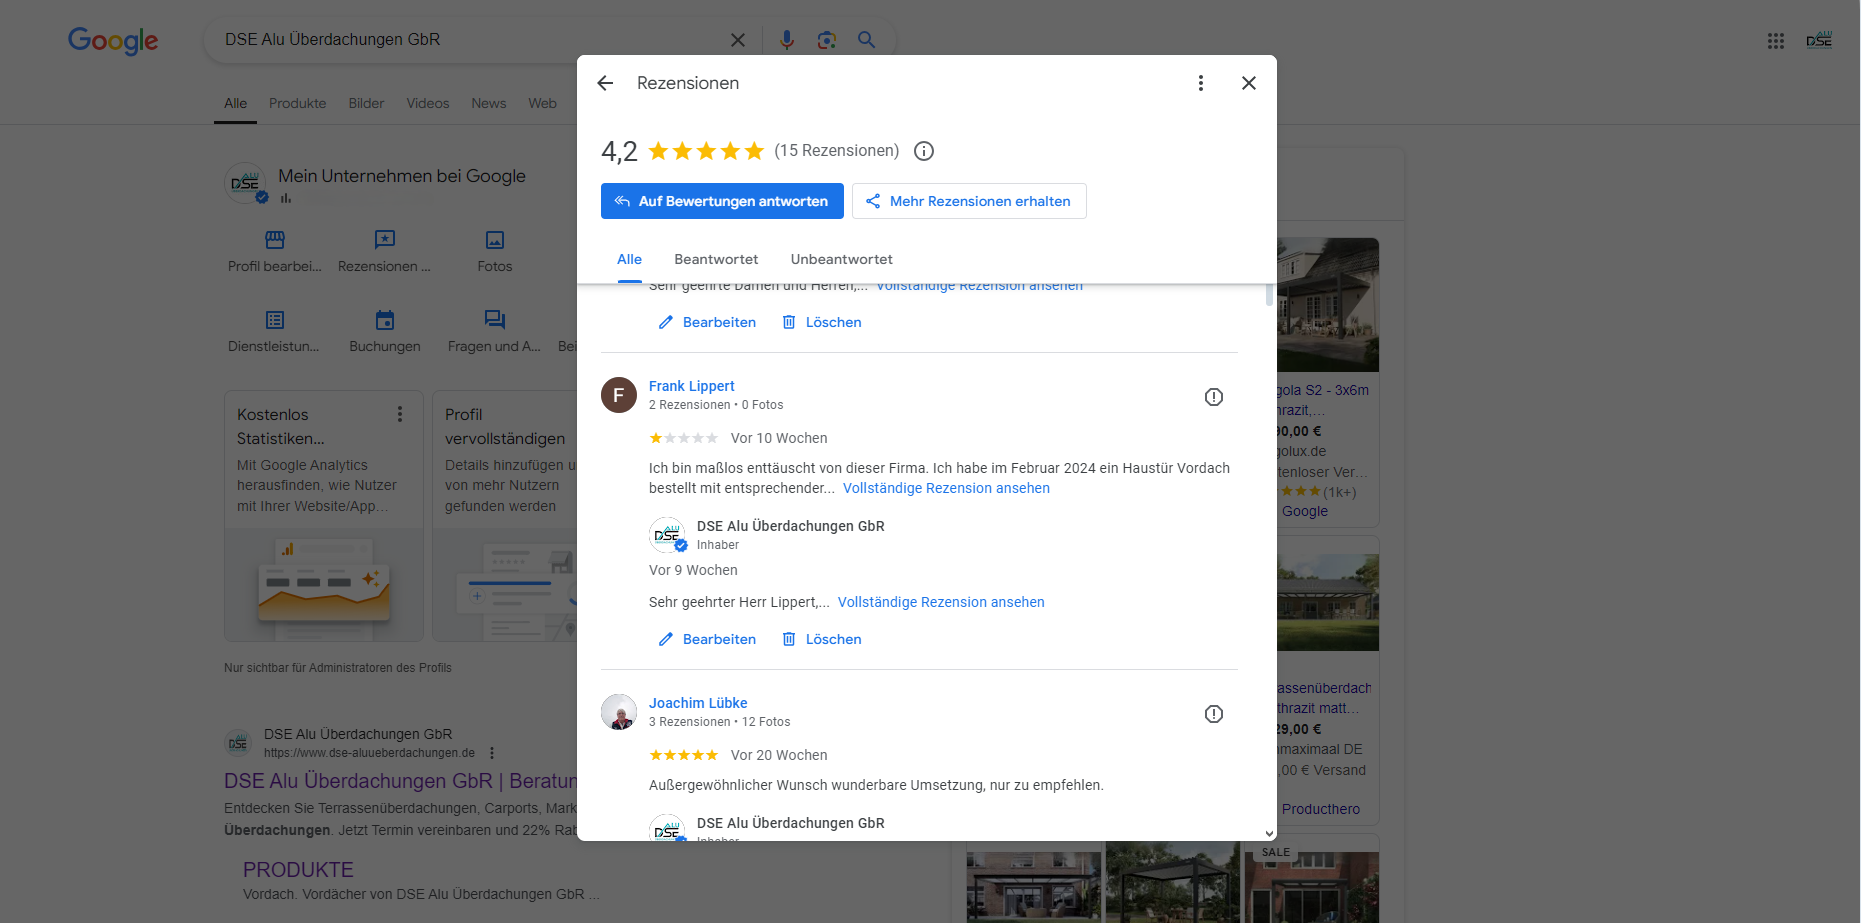
Task: Start voice search with microphone icon
Action: tap(787, 39)
